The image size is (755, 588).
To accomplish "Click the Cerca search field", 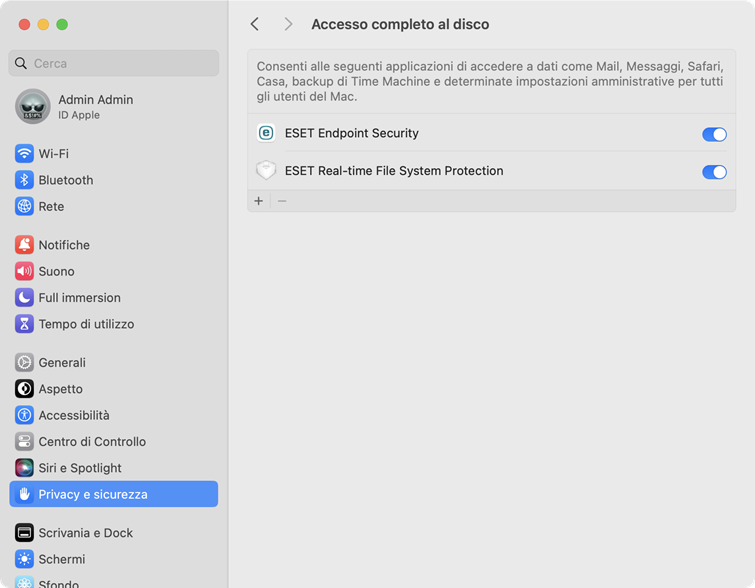I will click(114, 63).
